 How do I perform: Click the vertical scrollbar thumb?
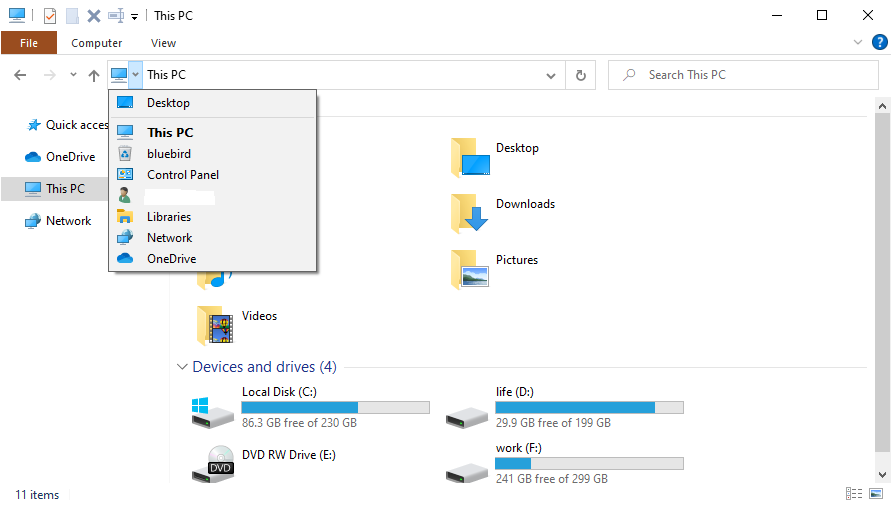point(882,283)
